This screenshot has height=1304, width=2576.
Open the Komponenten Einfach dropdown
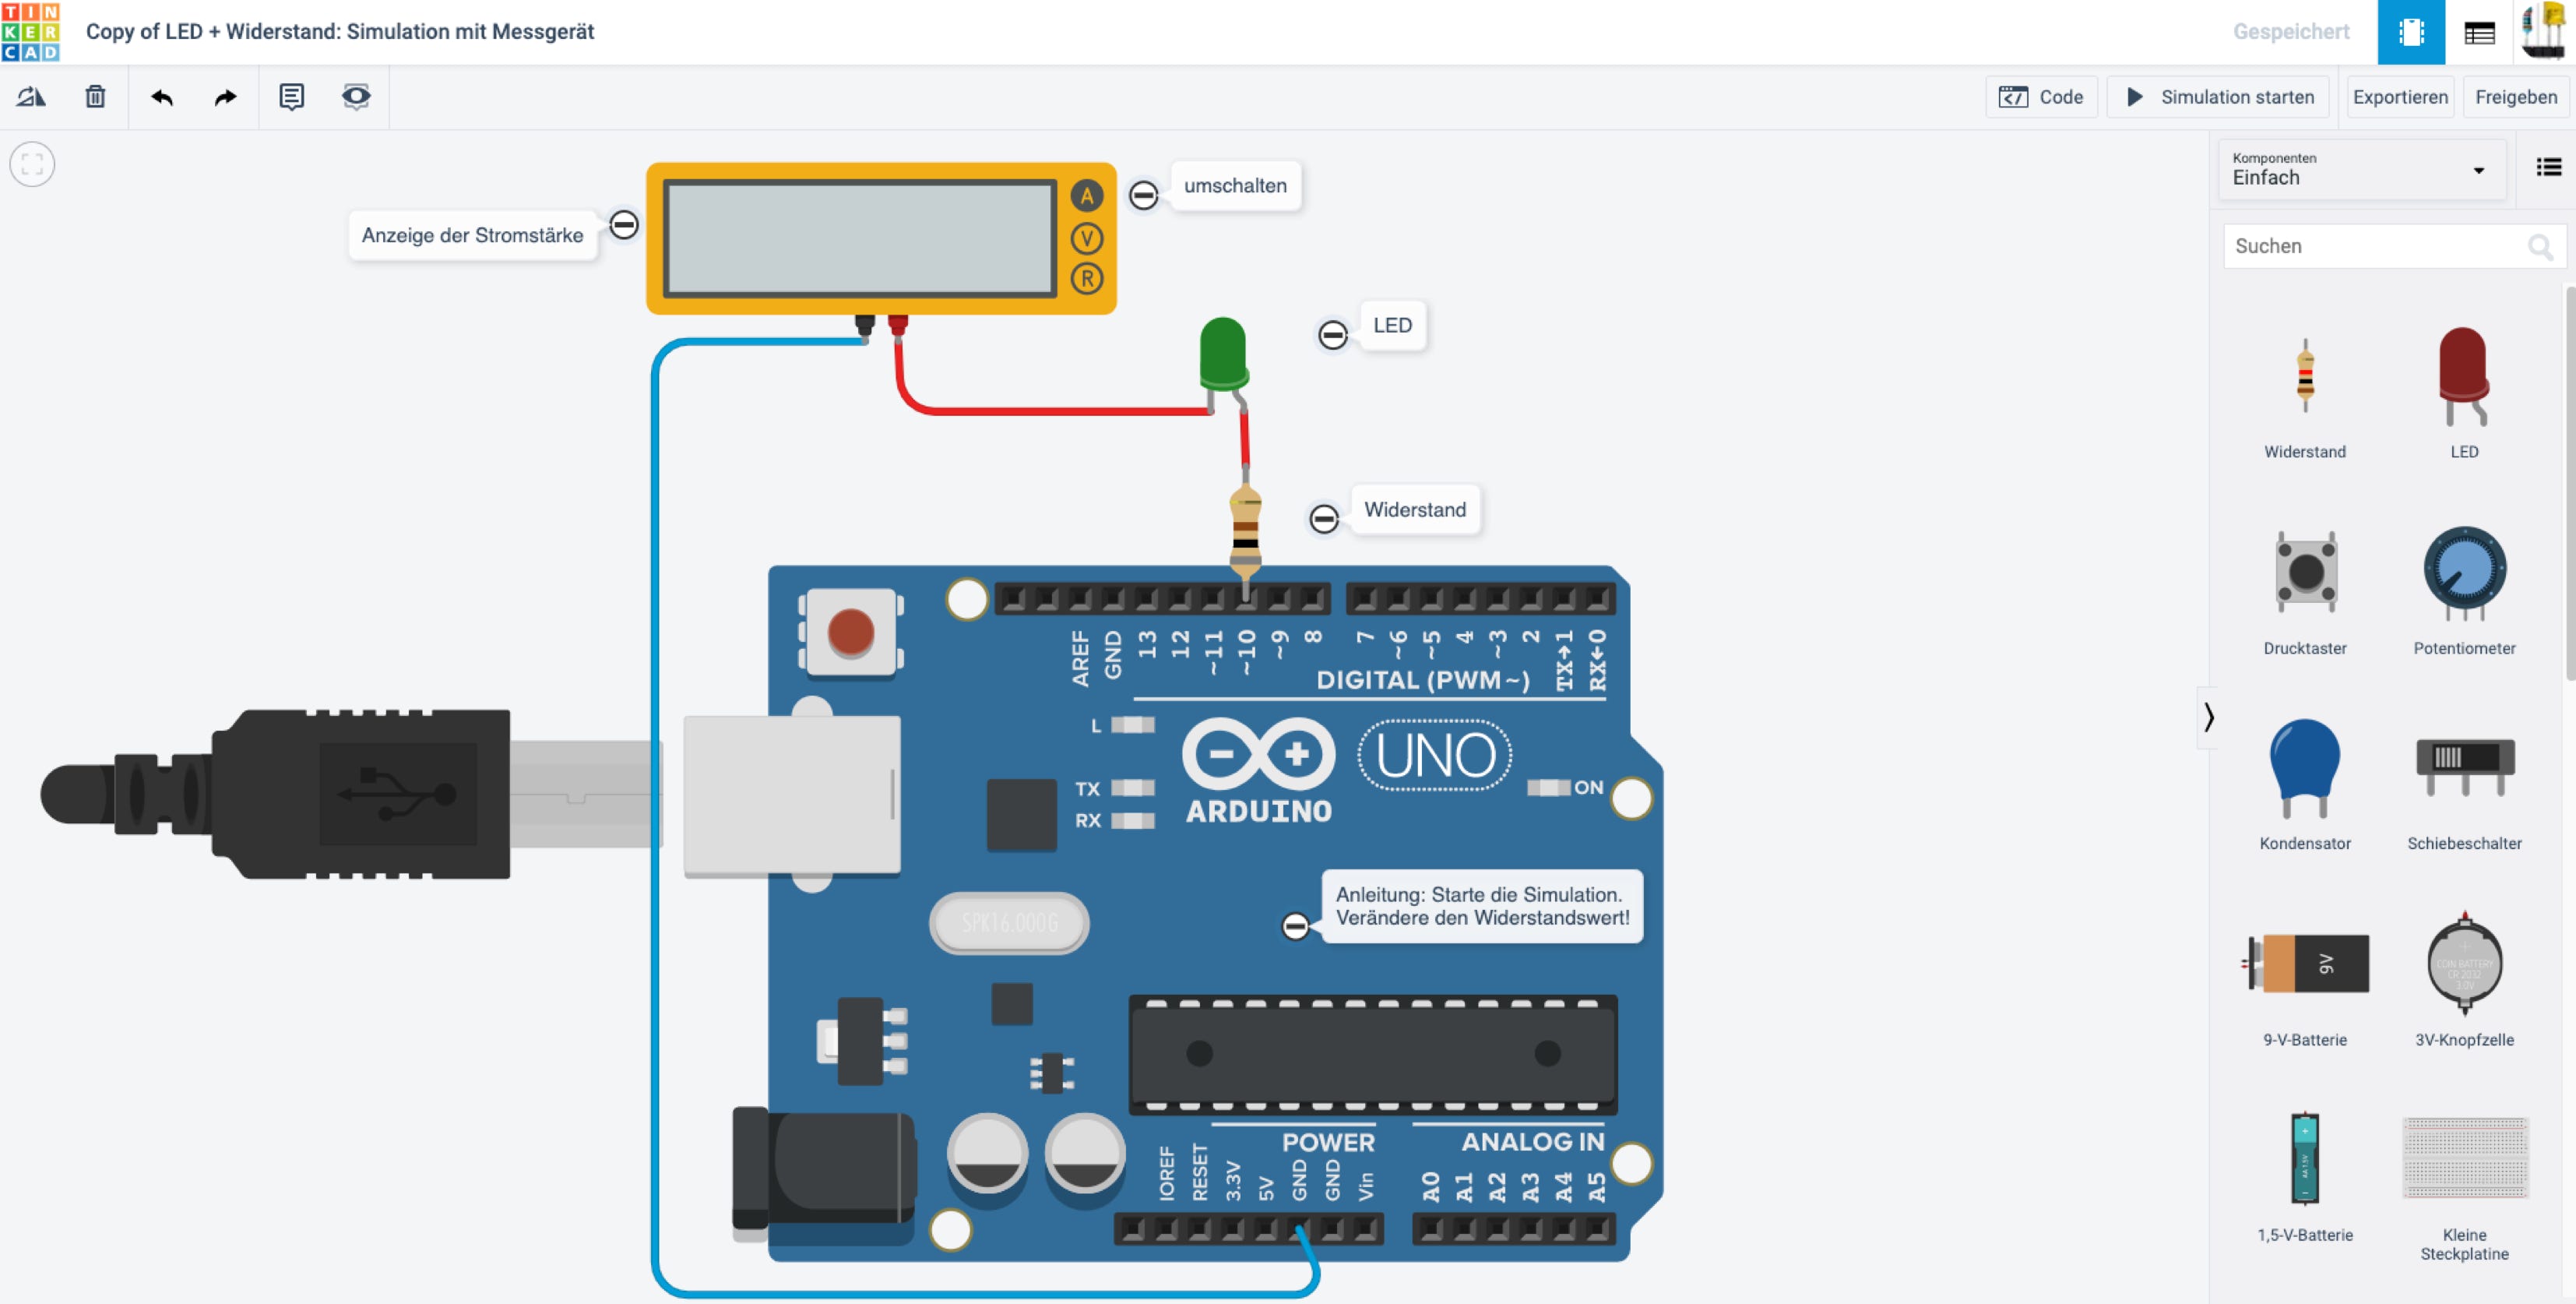pos(2362,170)
